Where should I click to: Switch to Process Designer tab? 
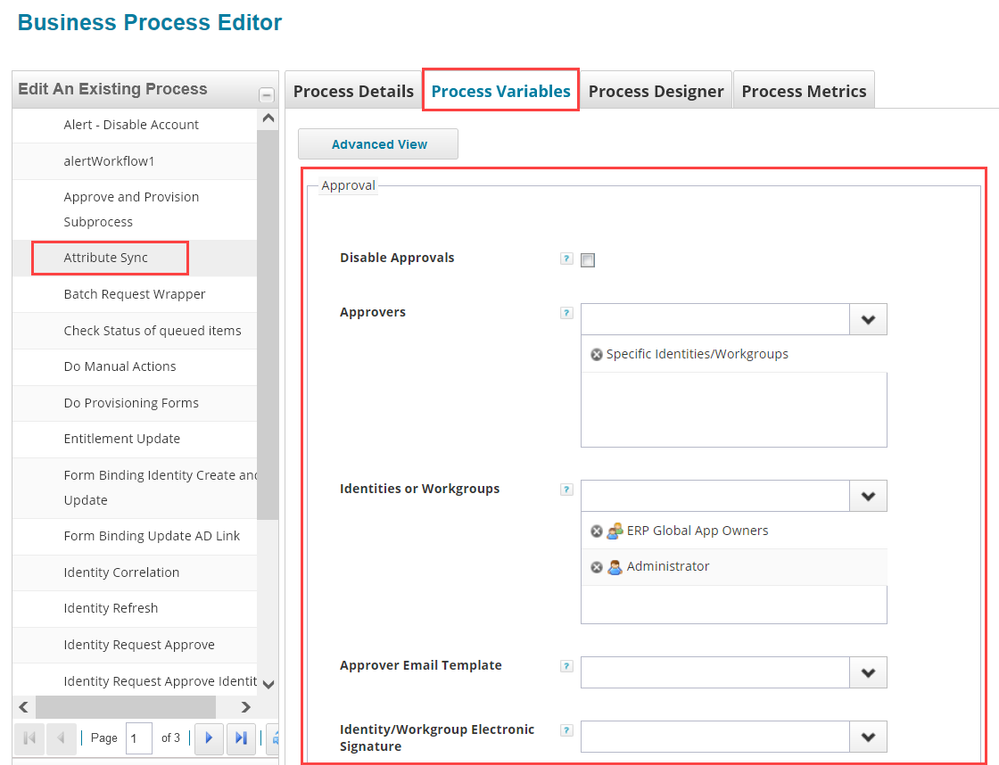point(656,91)
